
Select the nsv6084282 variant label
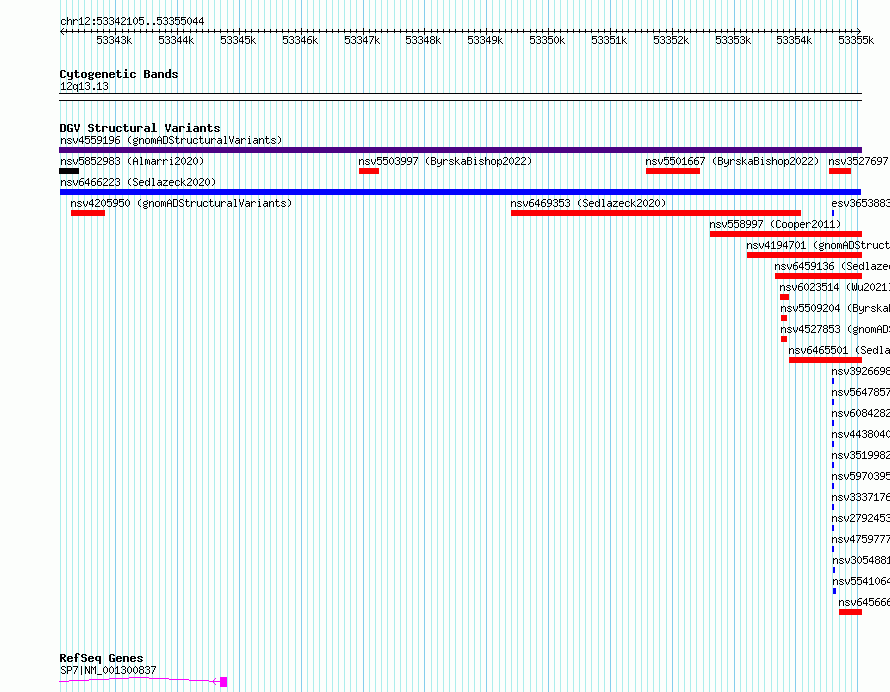(x=860, y=413)
